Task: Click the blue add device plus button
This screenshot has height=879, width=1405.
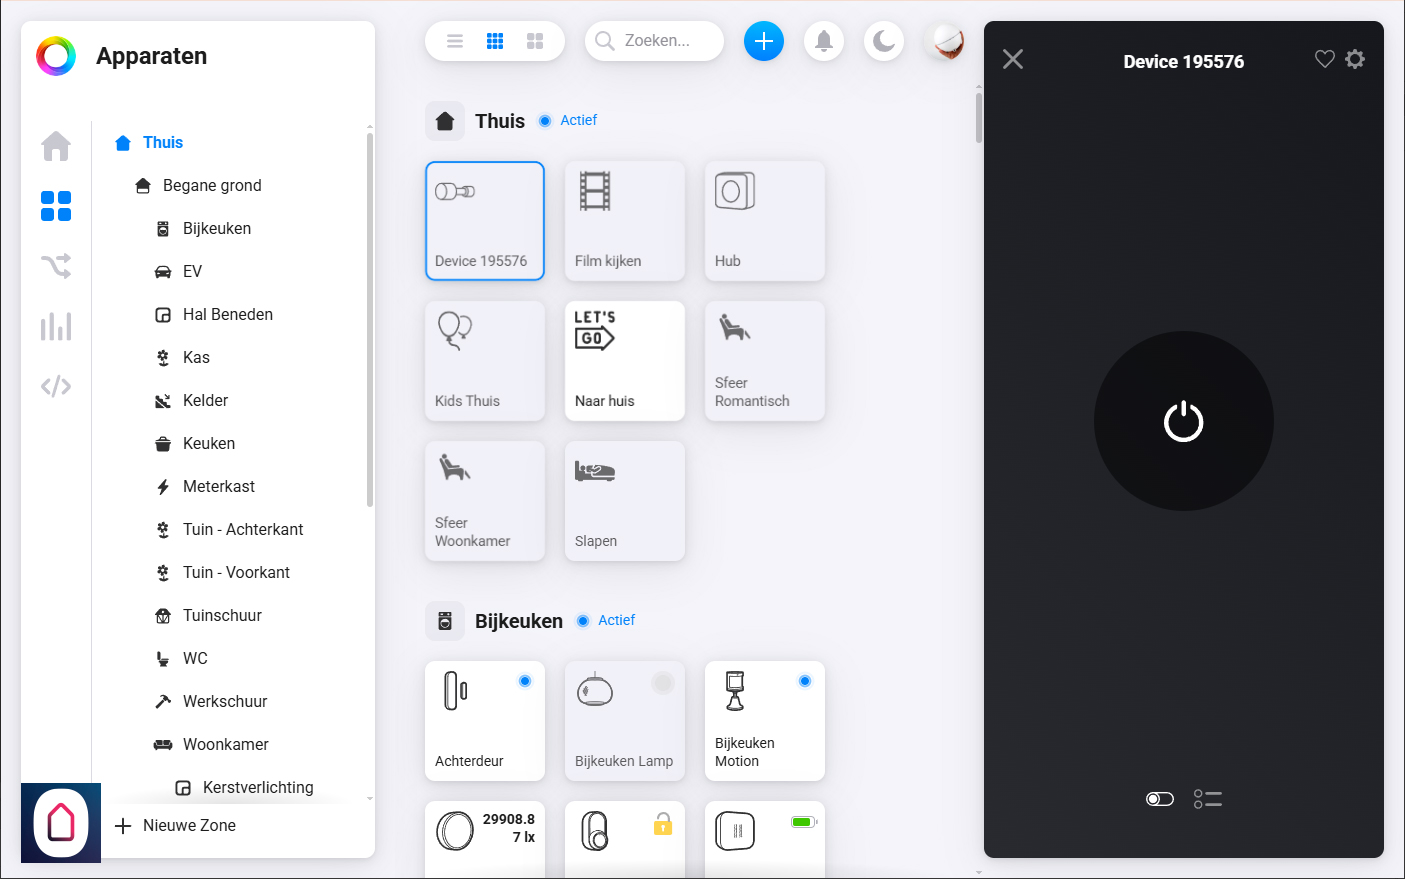Action: click(763, 41)
